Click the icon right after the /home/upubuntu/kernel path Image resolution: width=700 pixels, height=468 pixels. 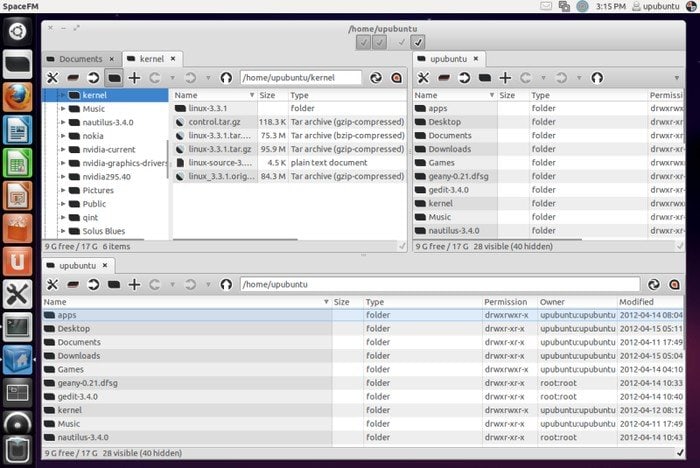376,78
